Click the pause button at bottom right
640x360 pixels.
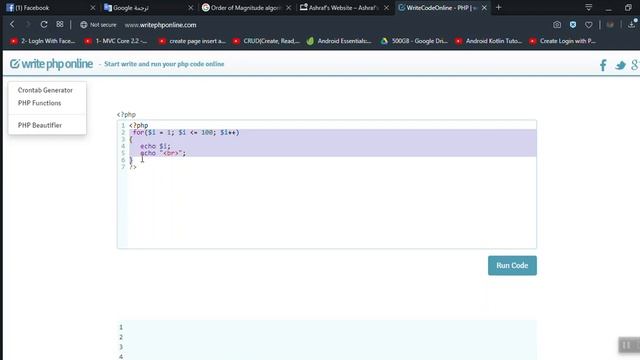(627, 345)
